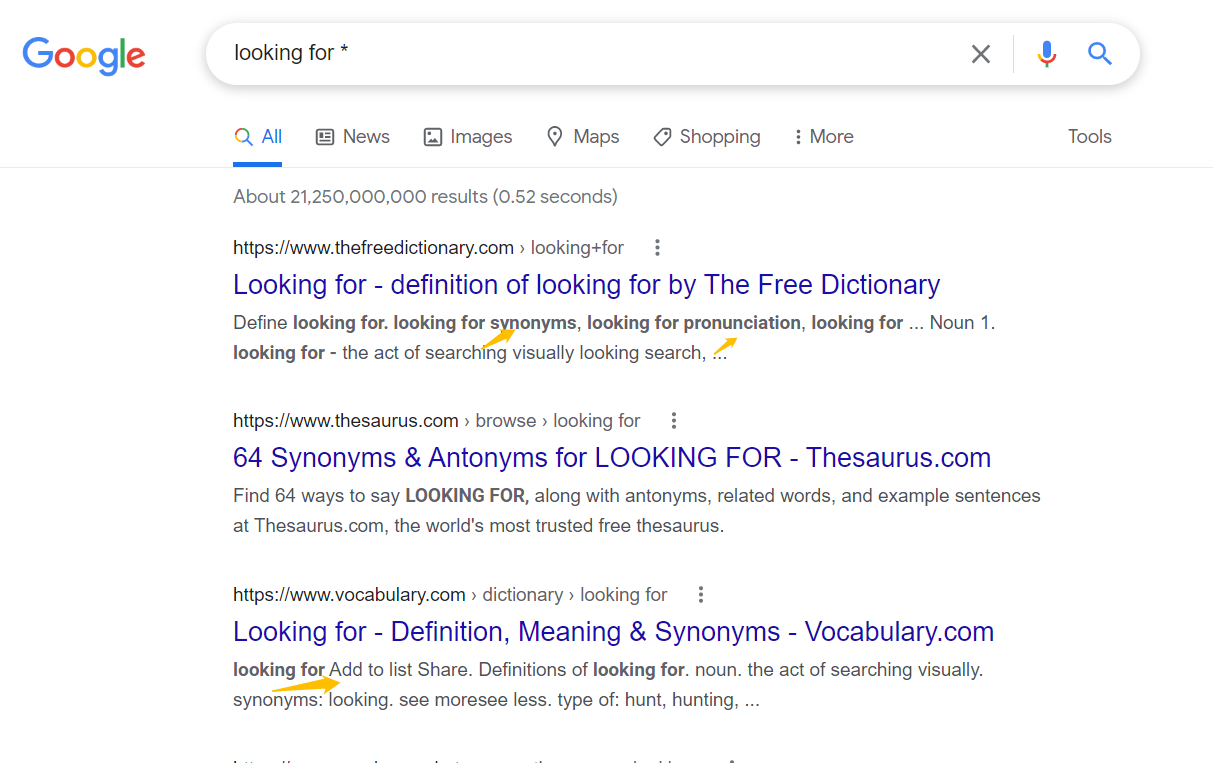
Task: Switch to the News tab
Action: tap(352, 137)
